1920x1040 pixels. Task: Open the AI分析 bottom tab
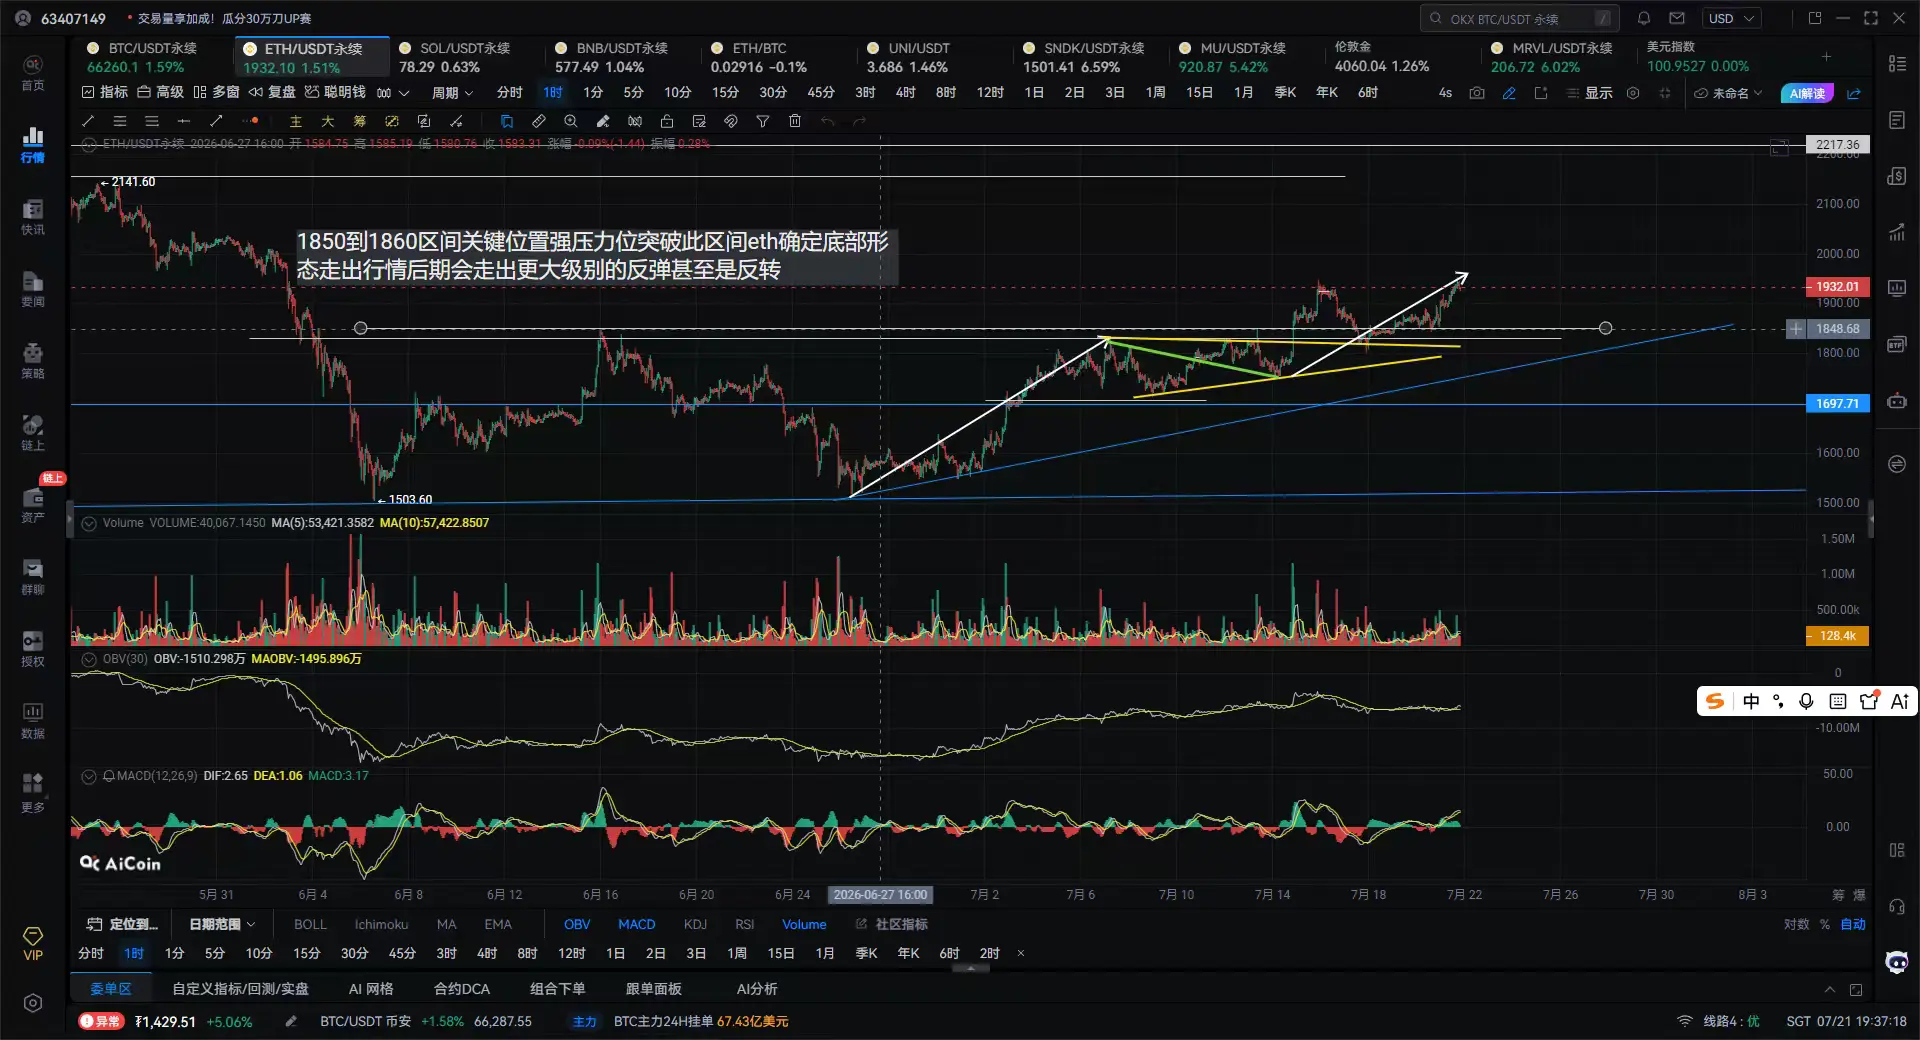pos(757,988)
